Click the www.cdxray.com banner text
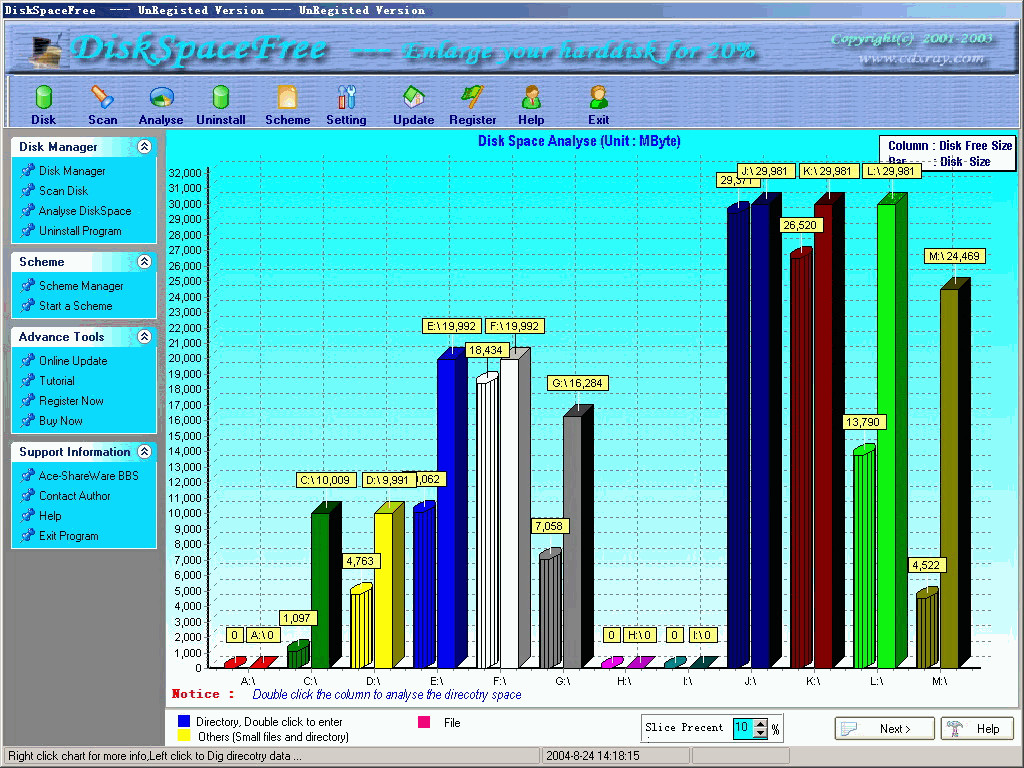Screen dimensions: 1024x768 coord(921,59)
